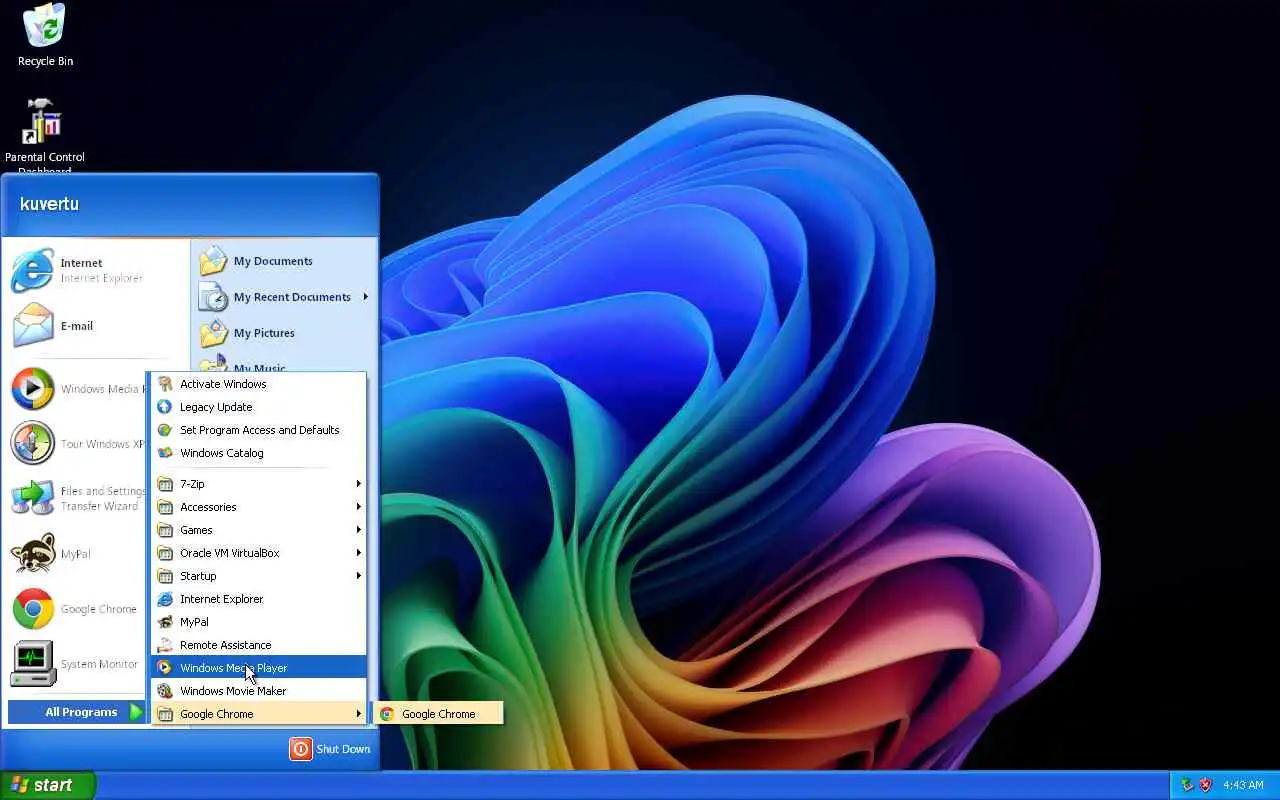Launch MyPal raccoon icon in Start menu left column

pos(32,554)
